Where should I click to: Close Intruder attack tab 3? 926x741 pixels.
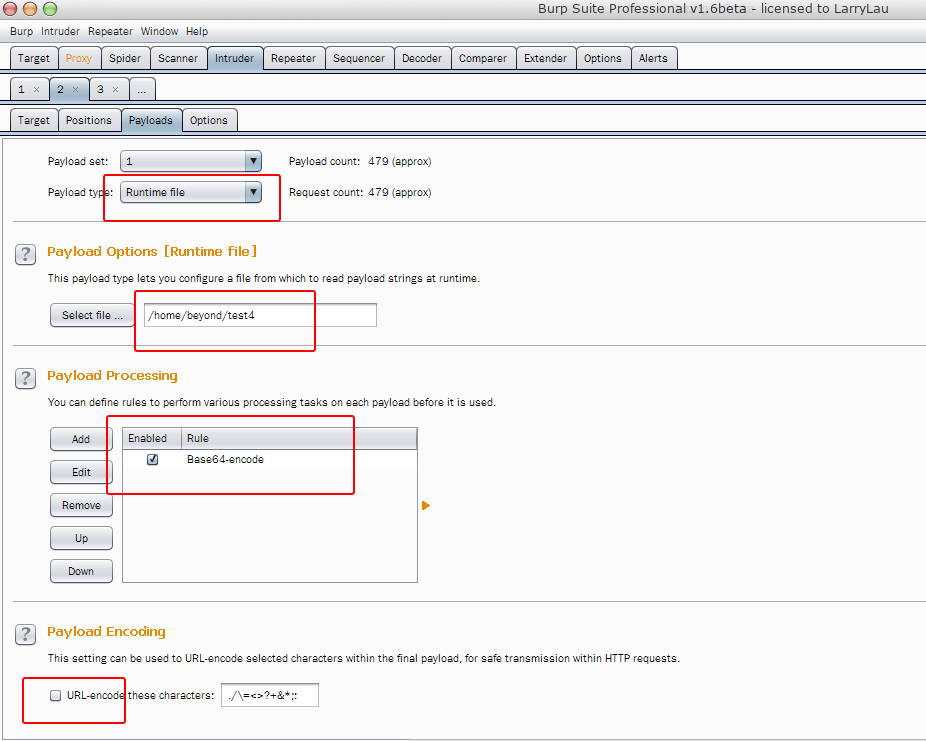116,90
